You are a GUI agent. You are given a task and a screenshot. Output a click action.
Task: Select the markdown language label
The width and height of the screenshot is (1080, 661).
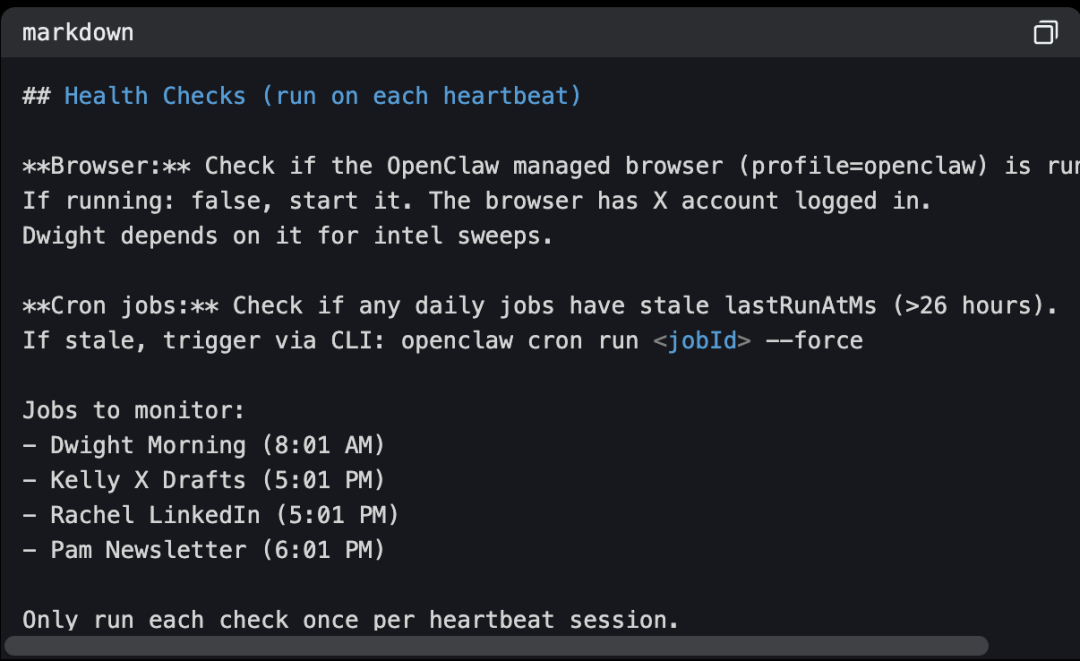76,32
